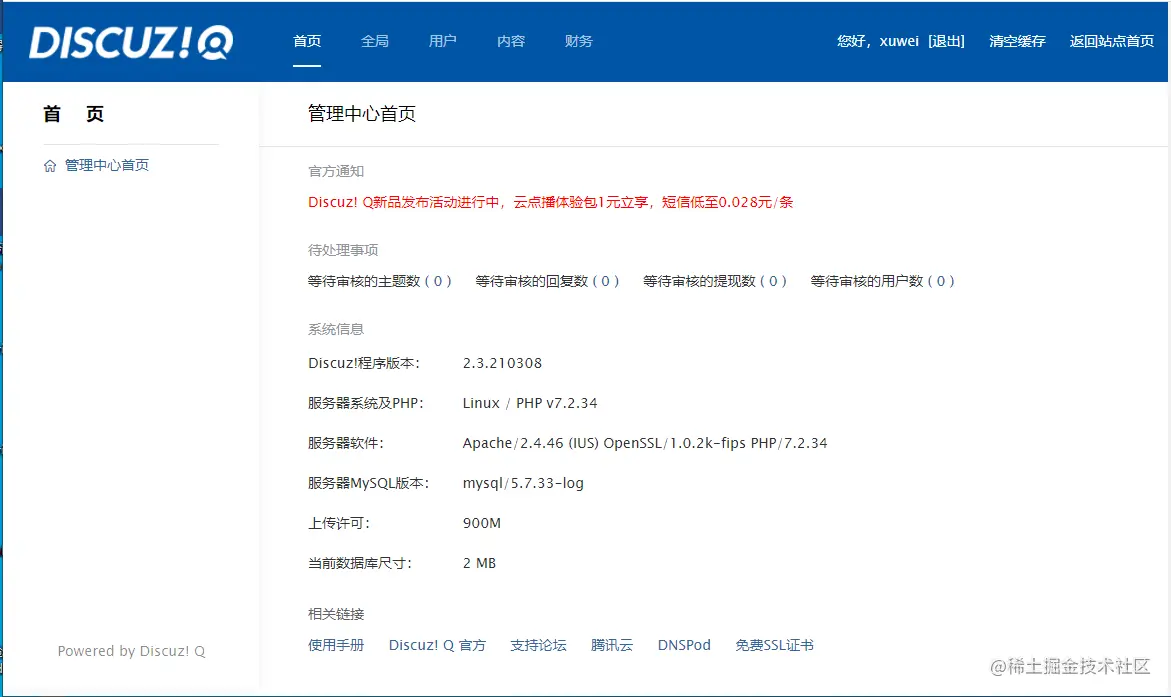The width and height of the screenshot is (1171, 697).
Task: View 等待审核的提现数 pending items
Action: click(x=715, y=282)
